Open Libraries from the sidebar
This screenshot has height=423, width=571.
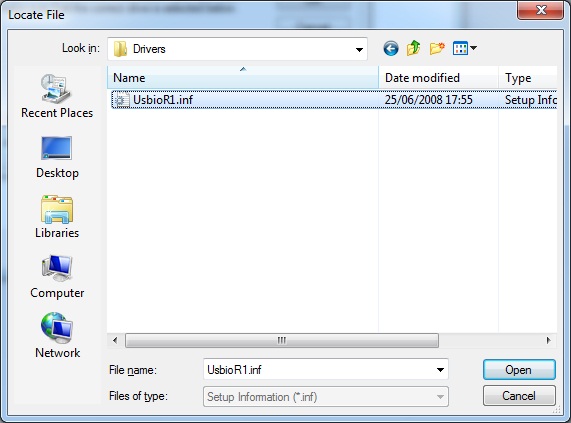(57, 217)
